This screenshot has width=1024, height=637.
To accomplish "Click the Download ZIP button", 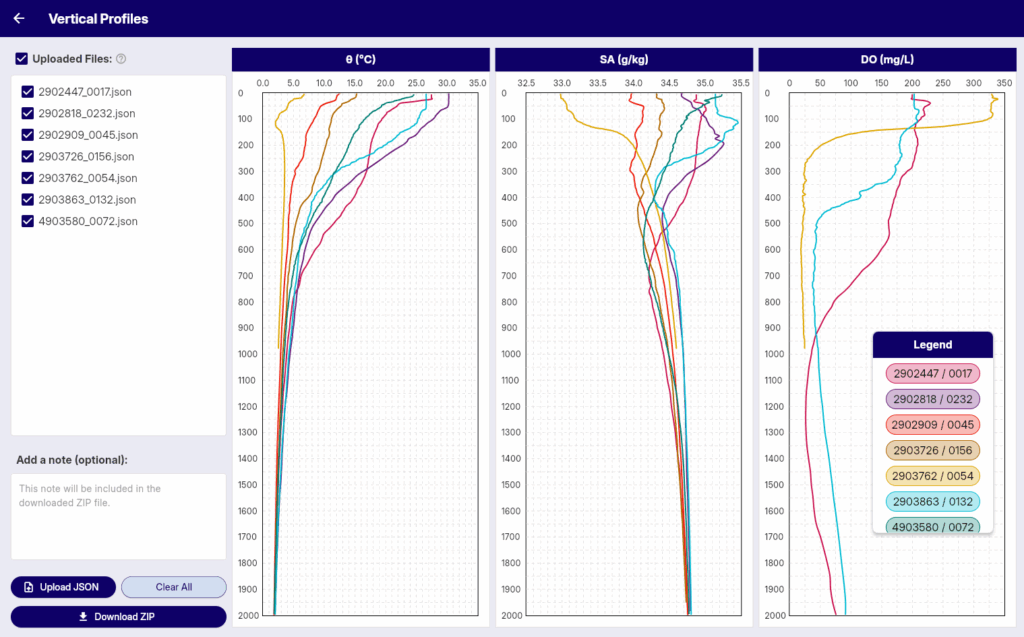I will click(117, 616).
